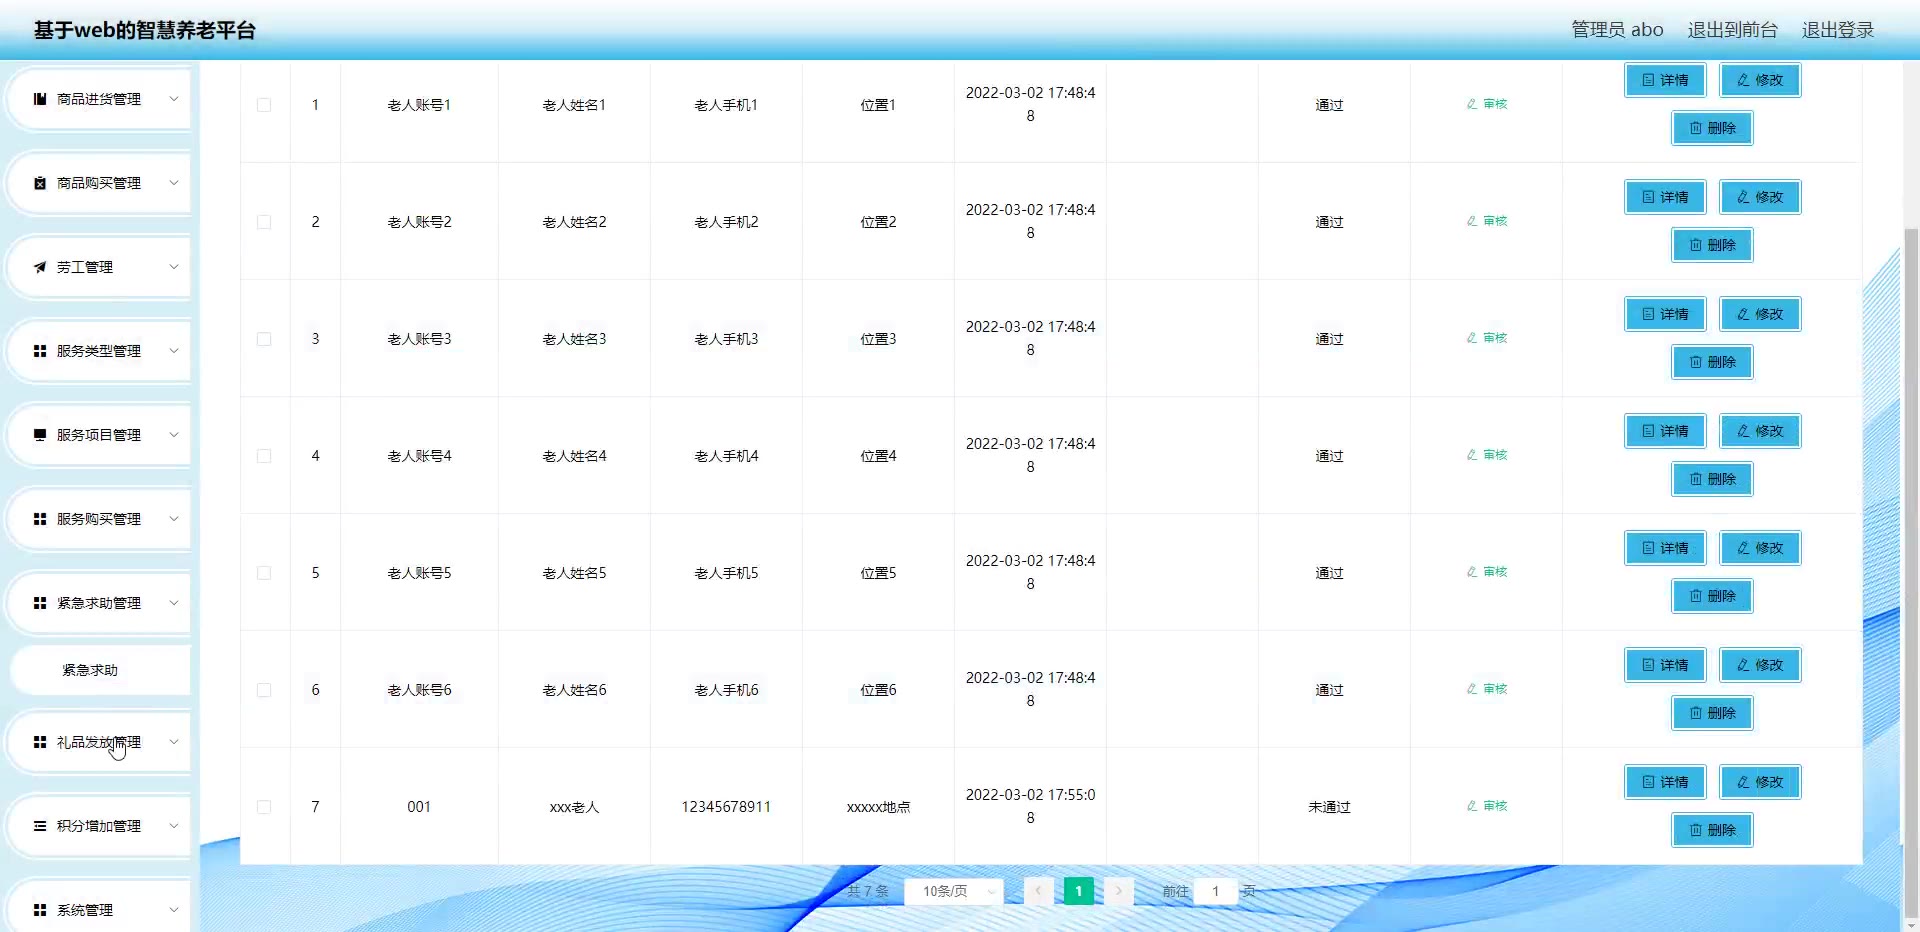Click 退出登录 in the header
This screenshot has width=1920, height=932.
point(1838,30)
